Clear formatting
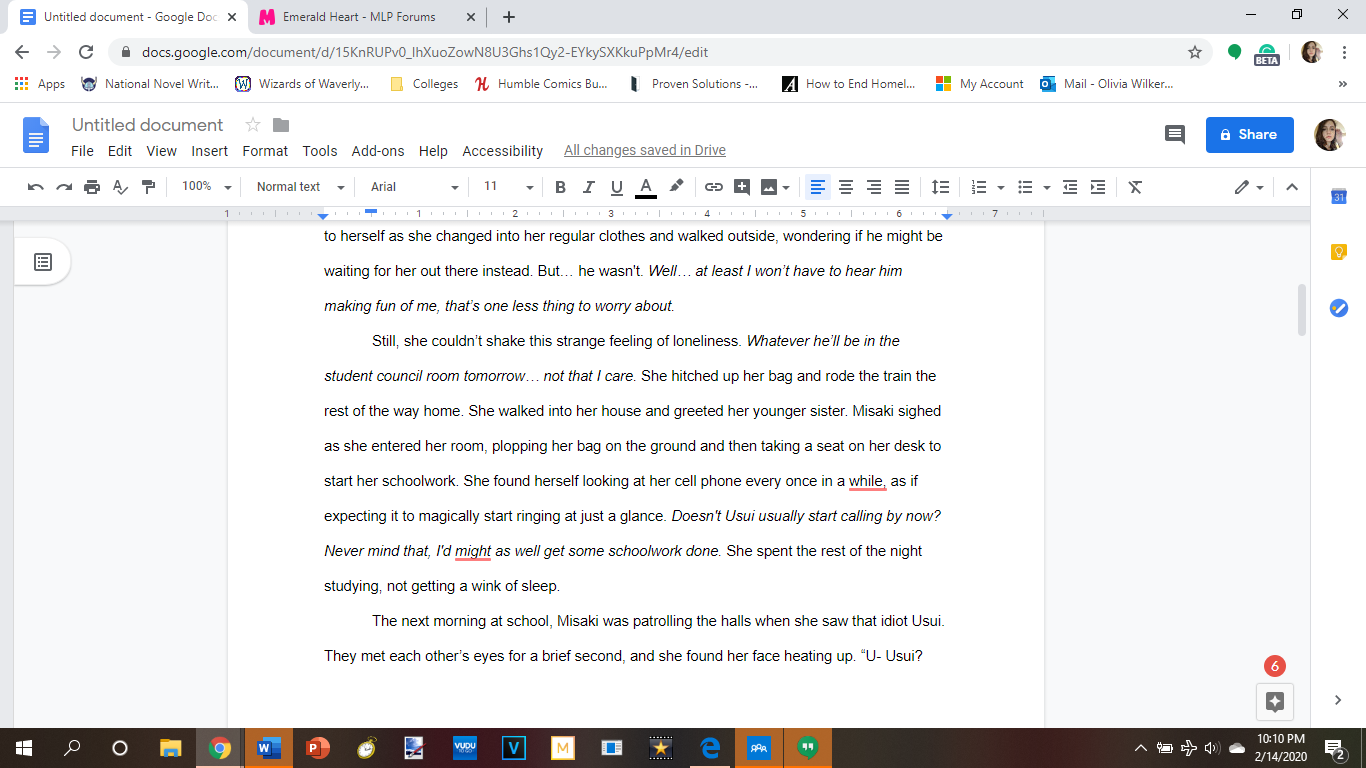1366x768 pixels. 1135,187
